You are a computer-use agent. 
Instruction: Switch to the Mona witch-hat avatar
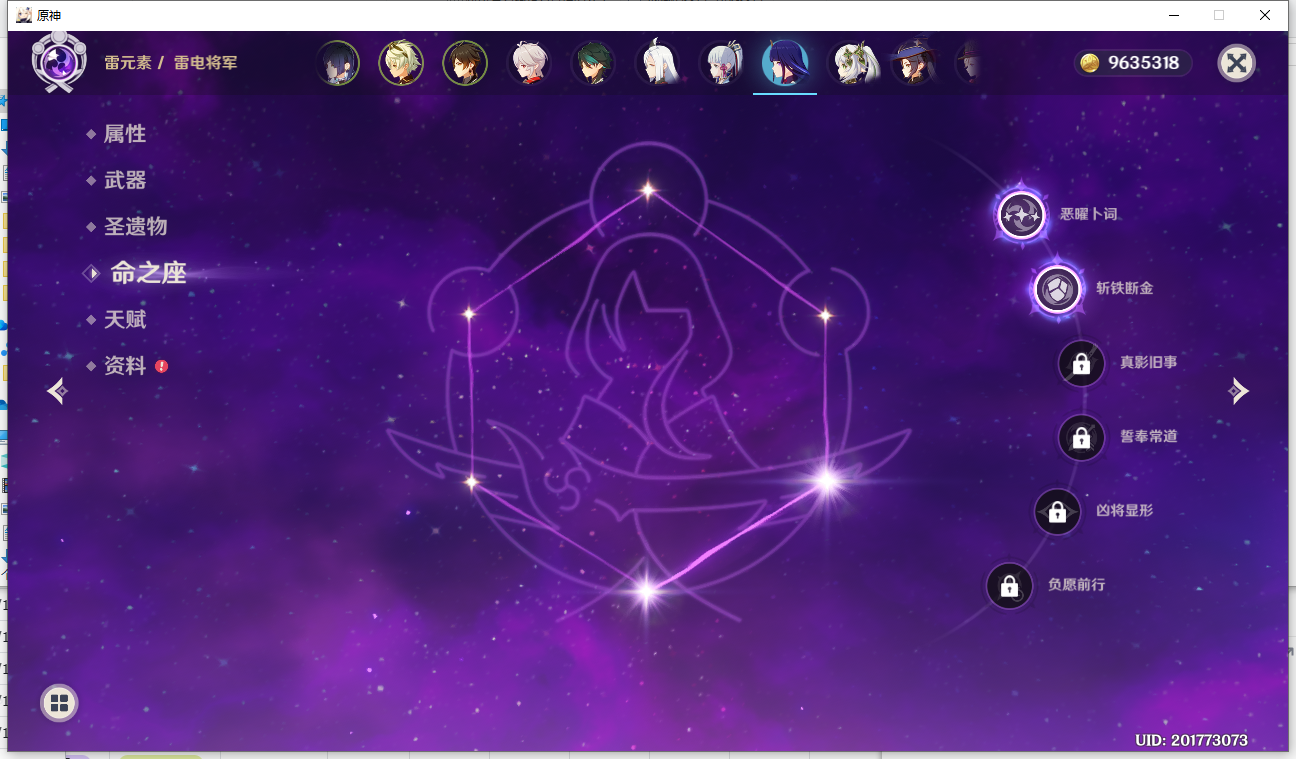(913, 63)
